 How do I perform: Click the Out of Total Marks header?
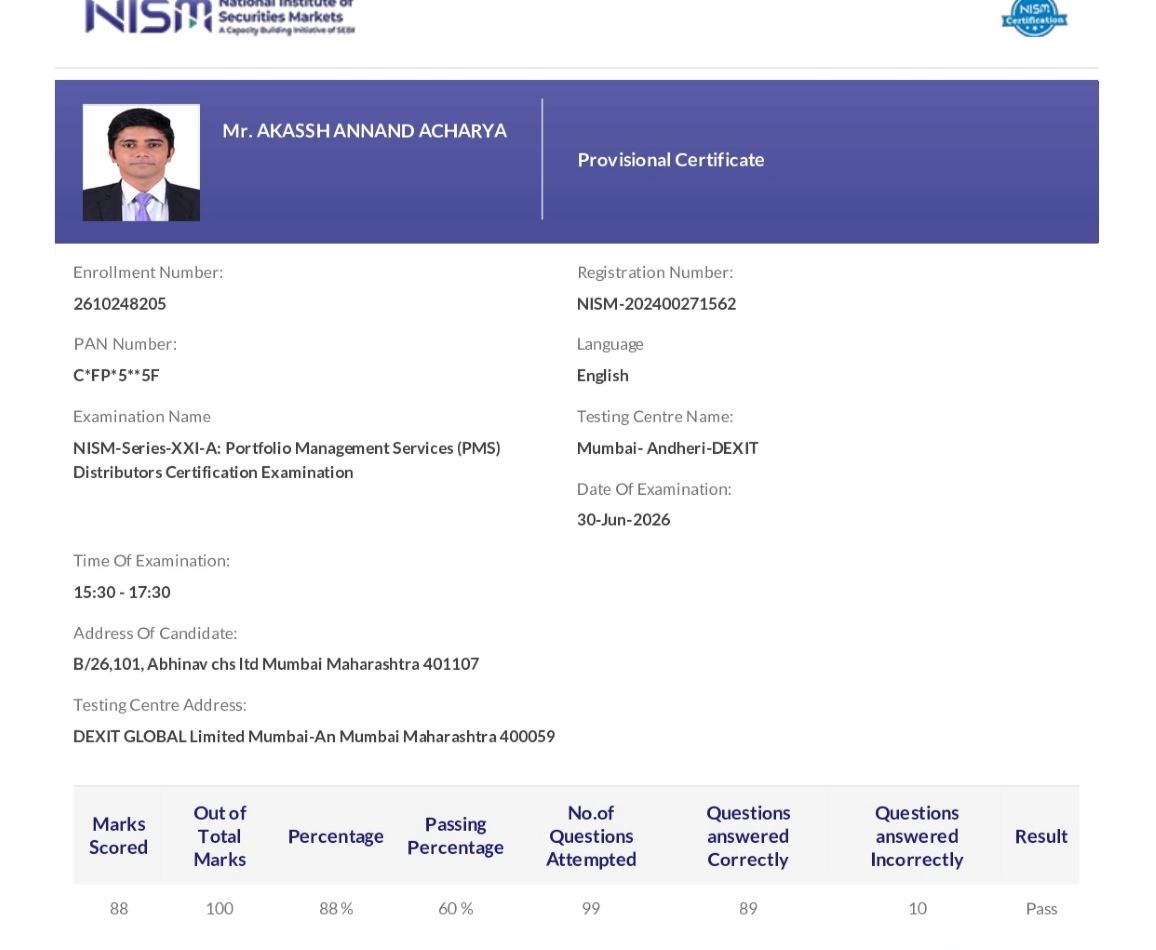click(220, 836)
